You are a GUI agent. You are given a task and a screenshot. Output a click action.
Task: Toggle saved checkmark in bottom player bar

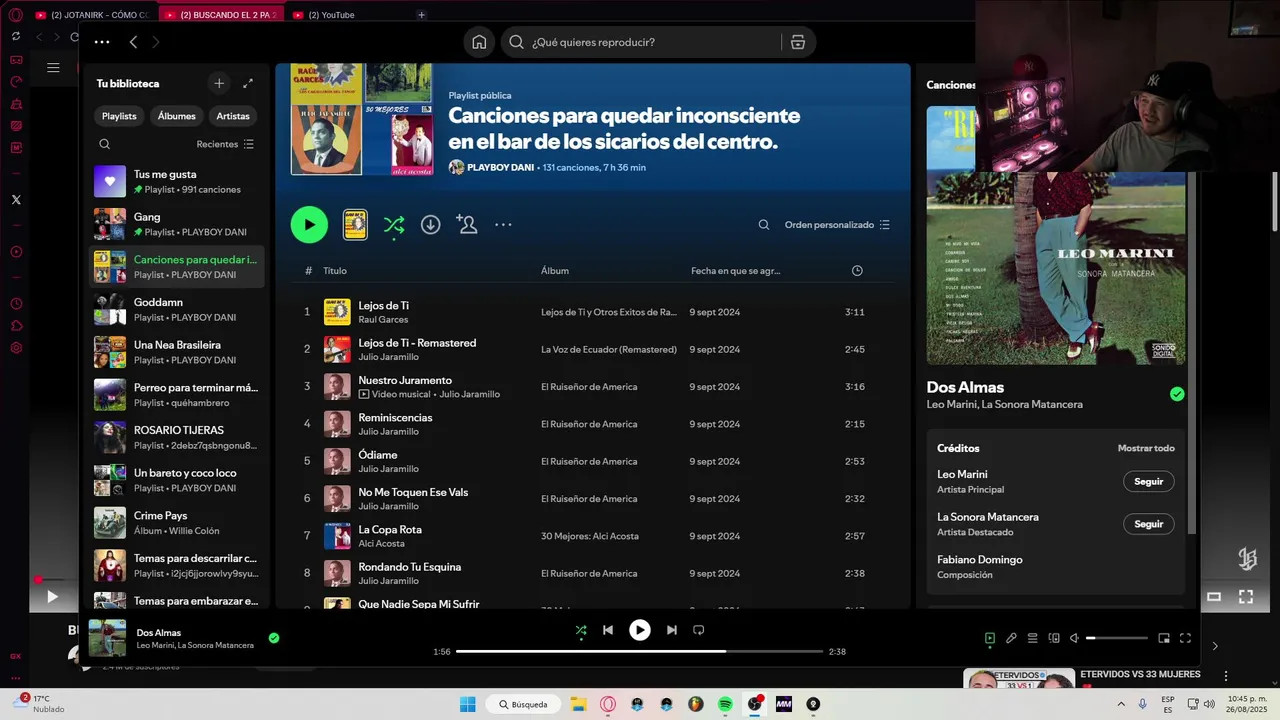pyautogui.click(x=274, y=638)
